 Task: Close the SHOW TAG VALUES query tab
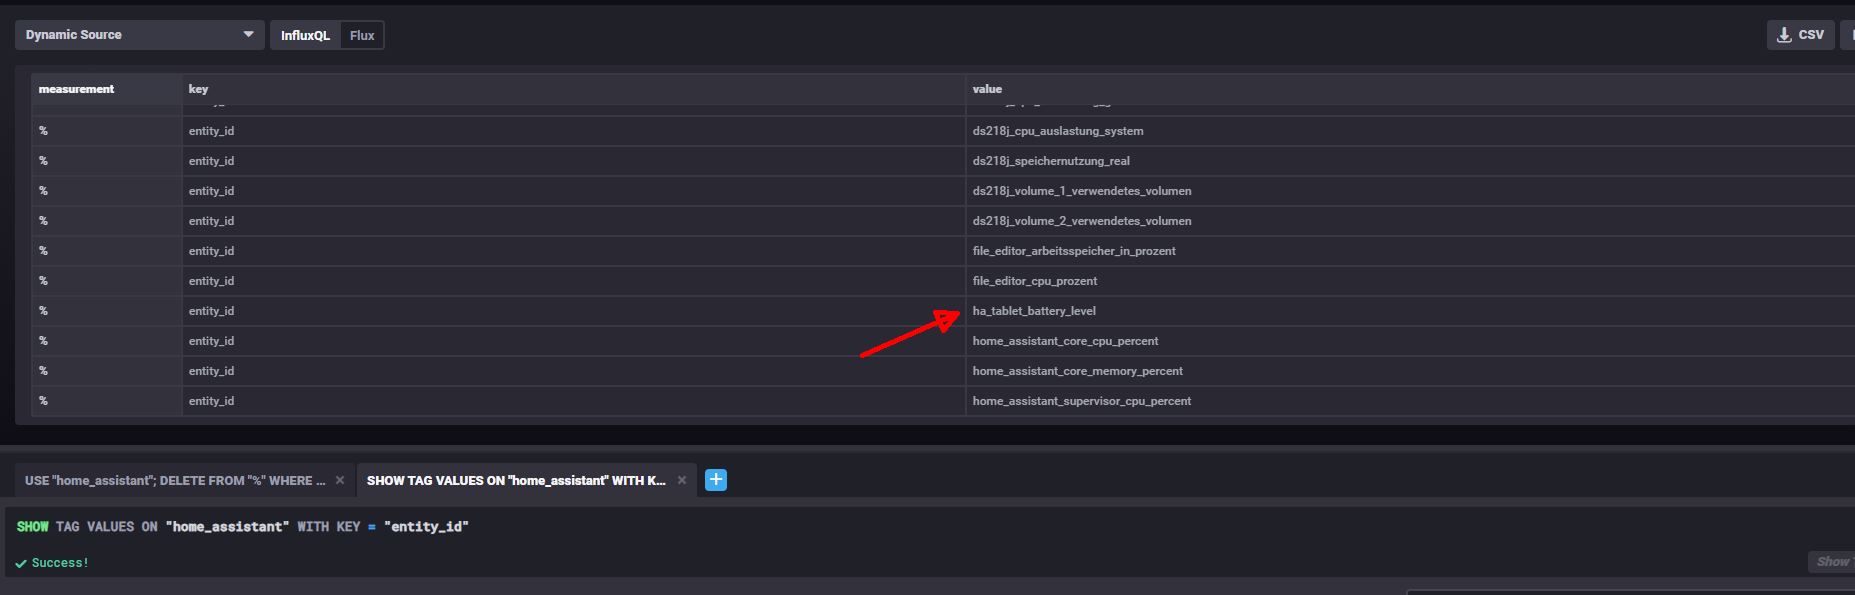(682, 481)
